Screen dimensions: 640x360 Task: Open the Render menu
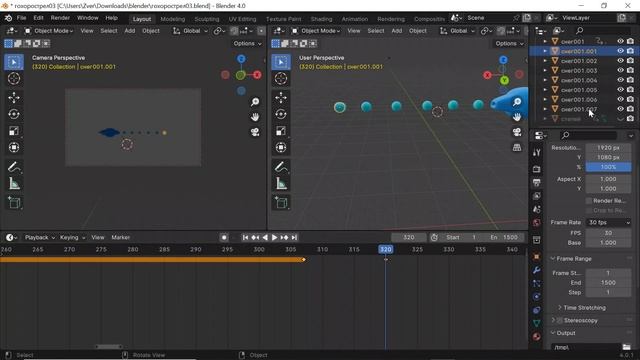coord(60,18)
